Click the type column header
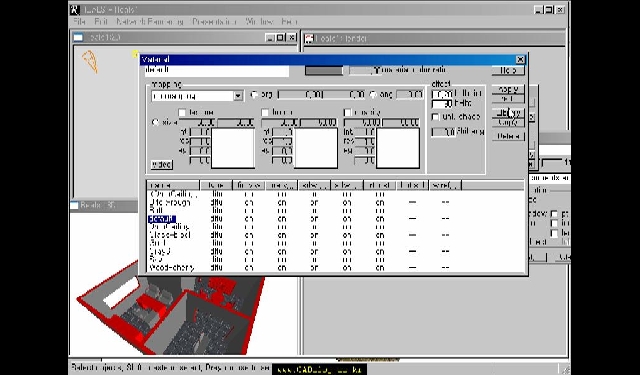The height and width of the screenshot is (375, 640). [216, 186]
